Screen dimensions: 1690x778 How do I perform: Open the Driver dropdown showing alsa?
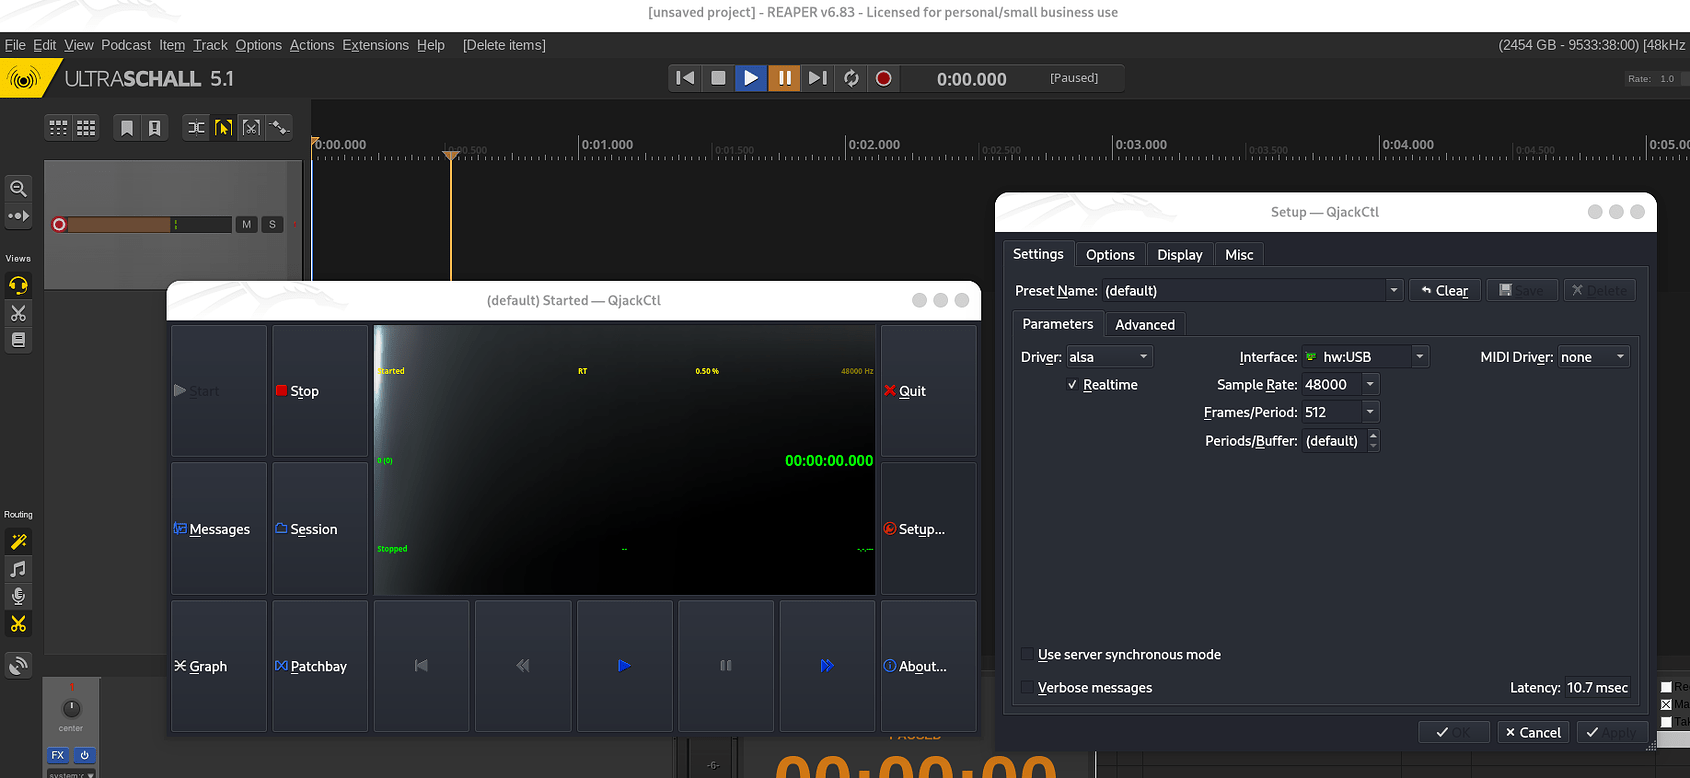coord(1110,357)
